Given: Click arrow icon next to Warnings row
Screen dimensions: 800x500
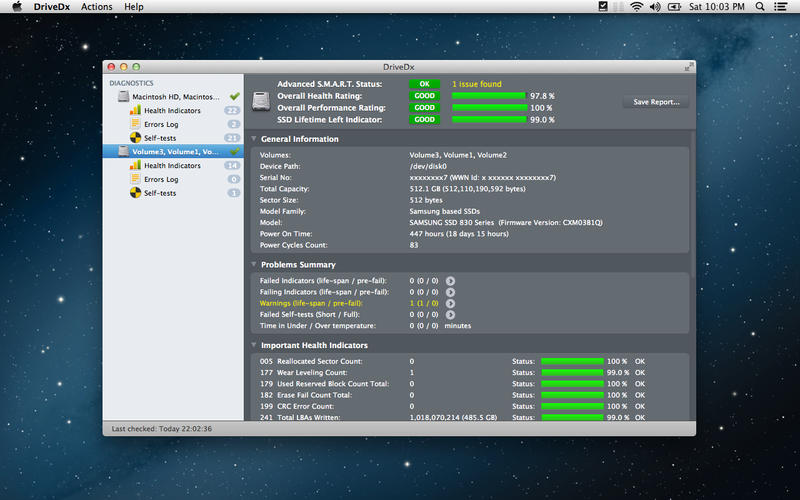Looking at the screenshot, I should click(450, 304).
